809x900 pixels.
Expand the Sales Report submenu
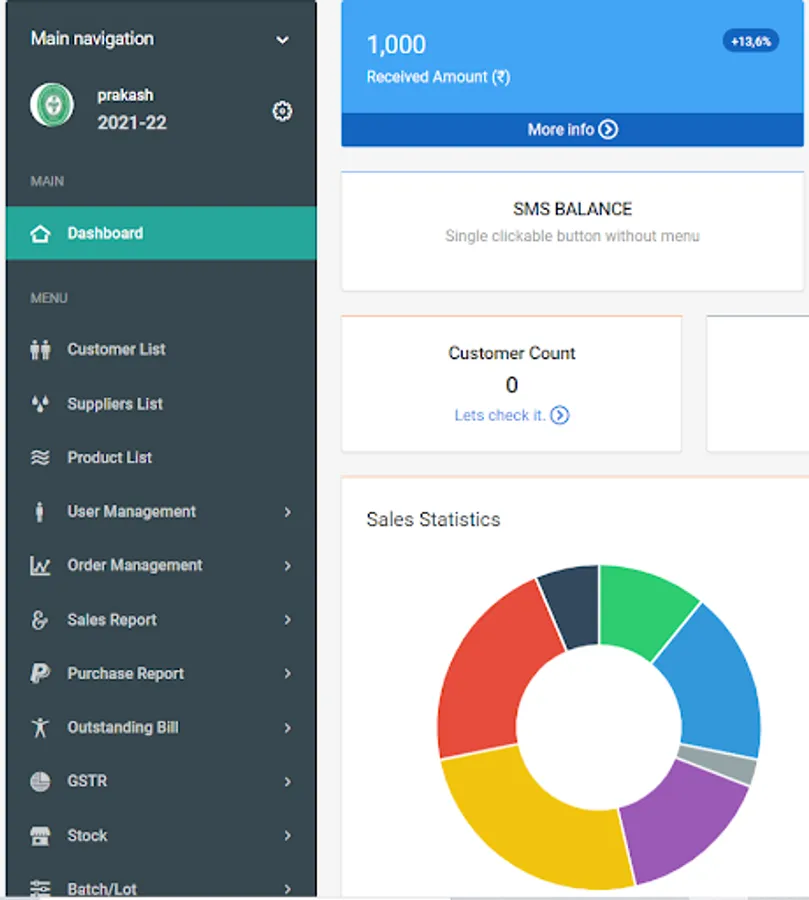pyautogui.click(x=289, y=619)
